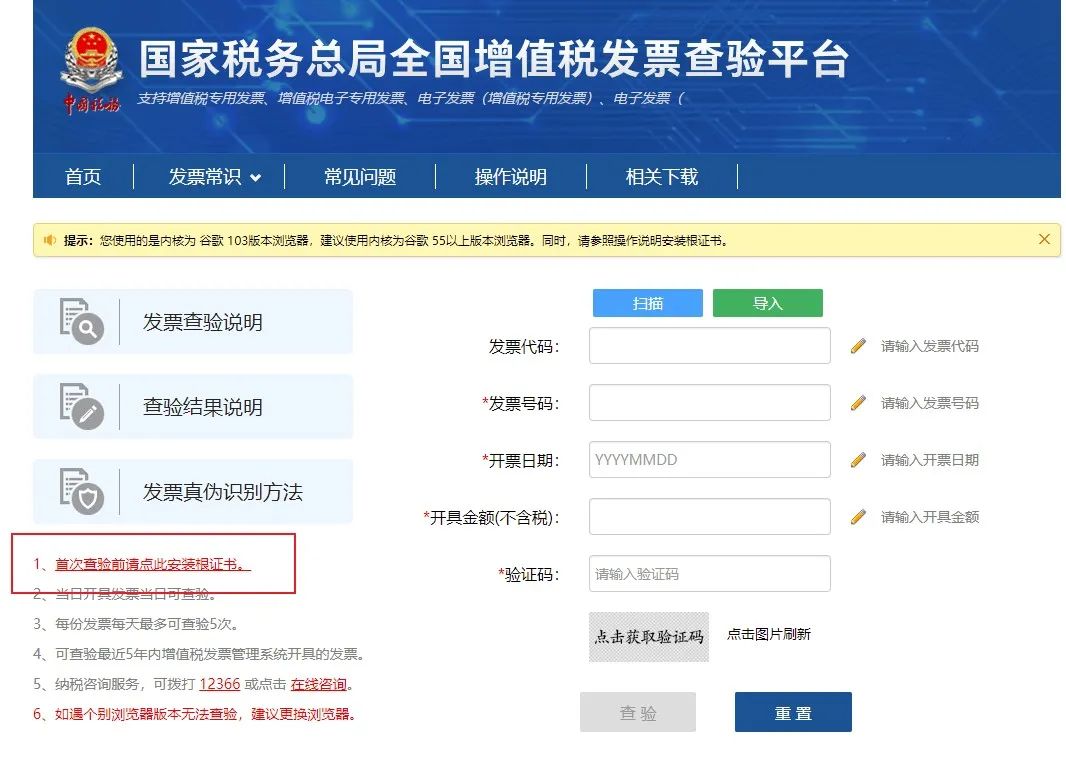The width and height of the screenshot is (1066, 762).
Task: Click the document pencil icon for 查验结果说明
Action: [82, 406]
